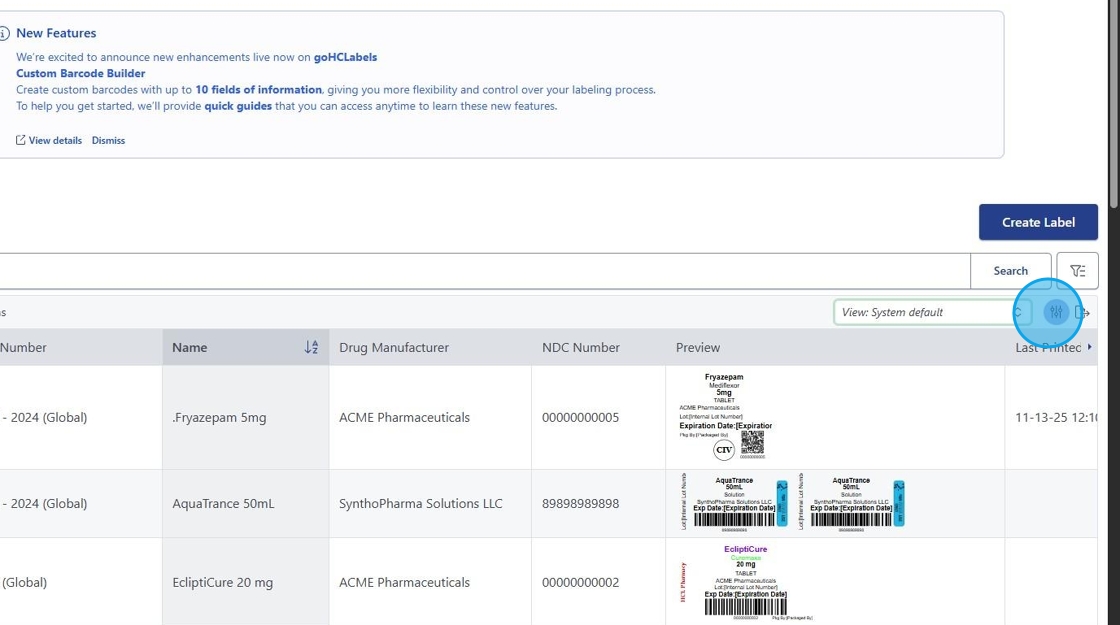The height and width of the screenshot is (625, 1120).
Task: Open the goHCLabels link
Action: point(345,57)
